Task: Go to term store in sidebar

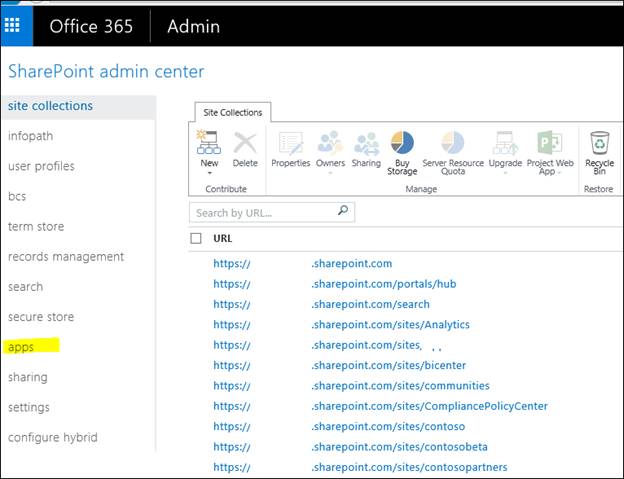Action: pyautogui.click(x=36, y=227)
